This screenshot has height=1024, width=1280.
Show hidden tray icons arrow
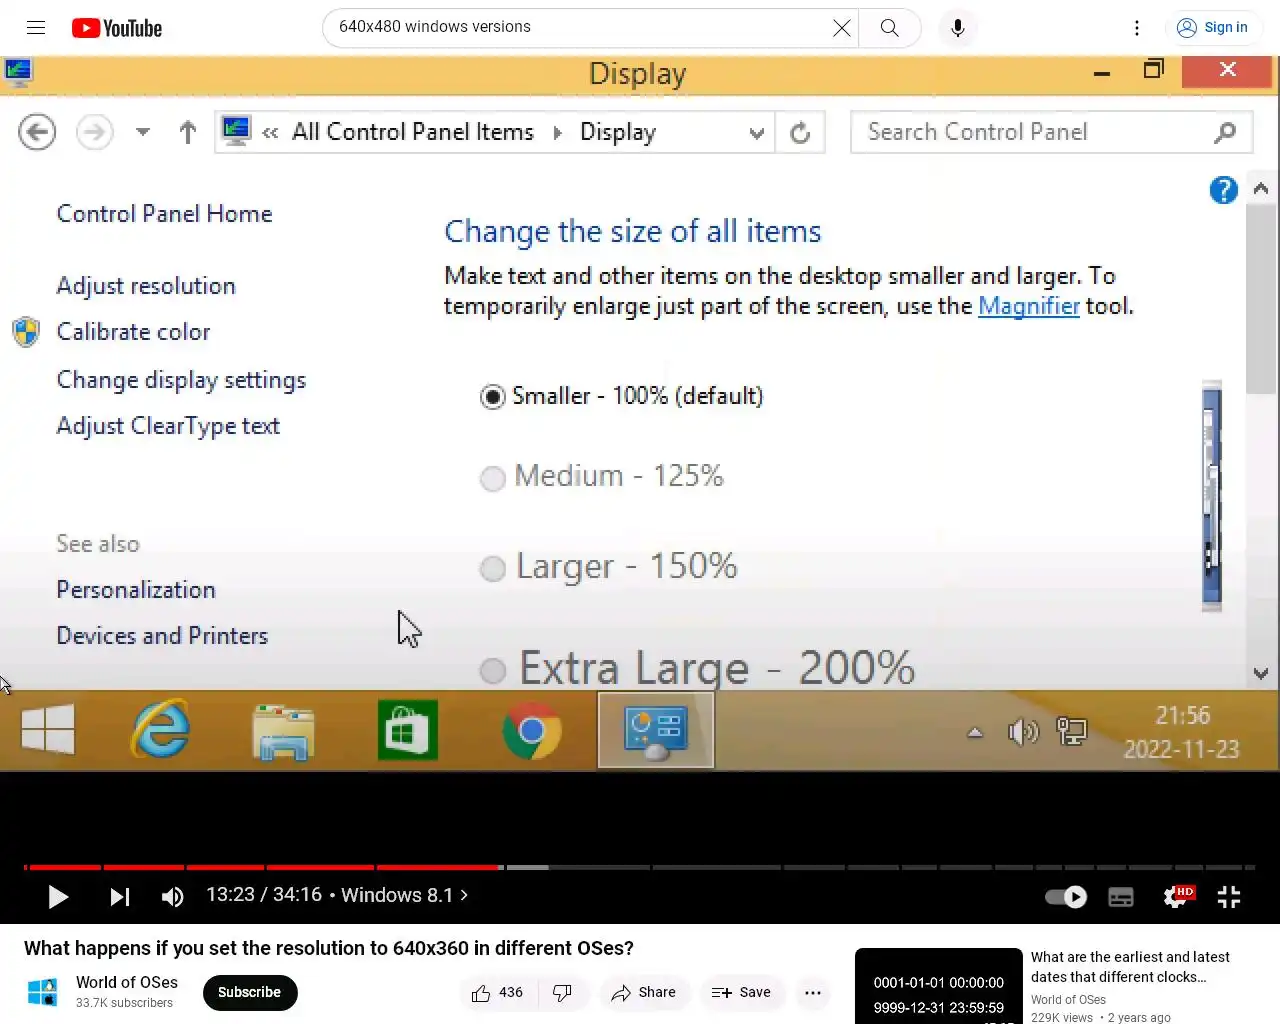pos(975,732)
